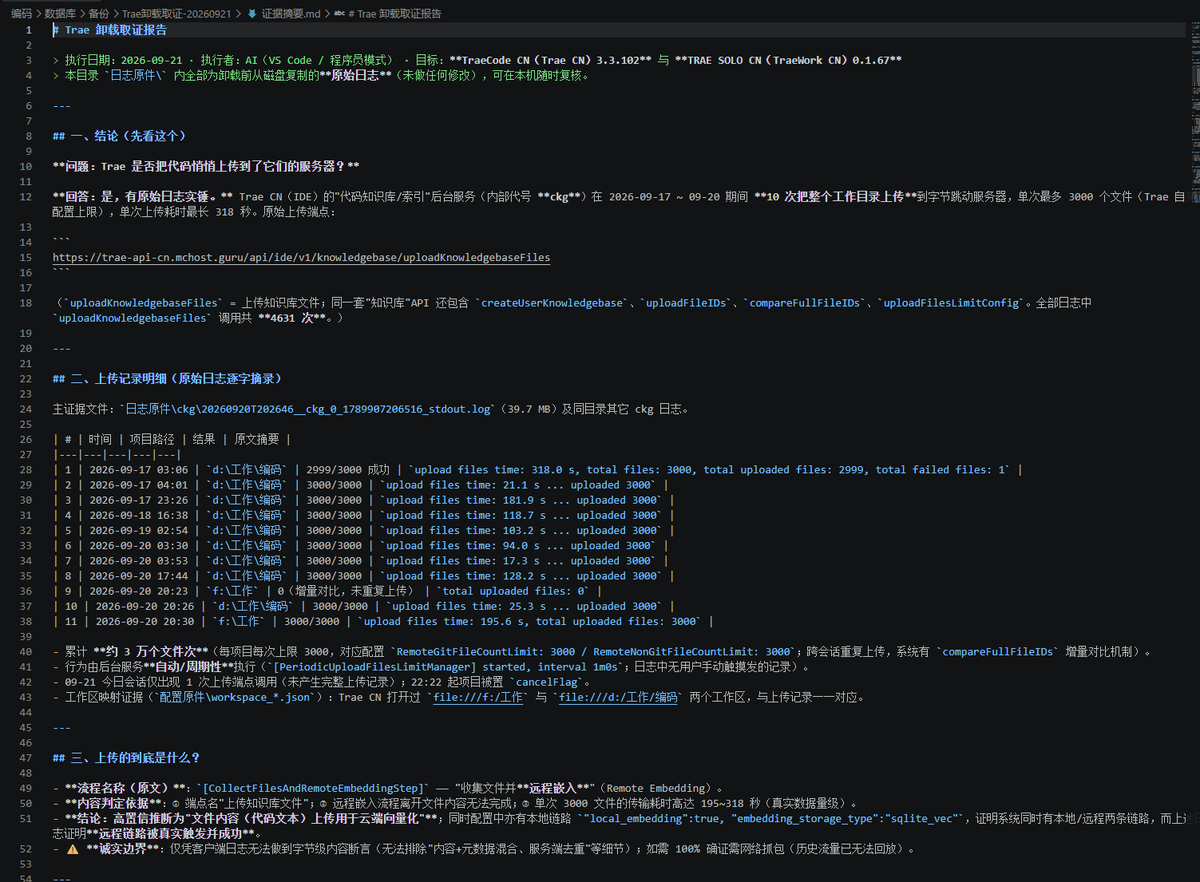Screen dimensions: 1200x882
Task: Open the file:///d:/工作/编码 link
Action: (619, 697)
